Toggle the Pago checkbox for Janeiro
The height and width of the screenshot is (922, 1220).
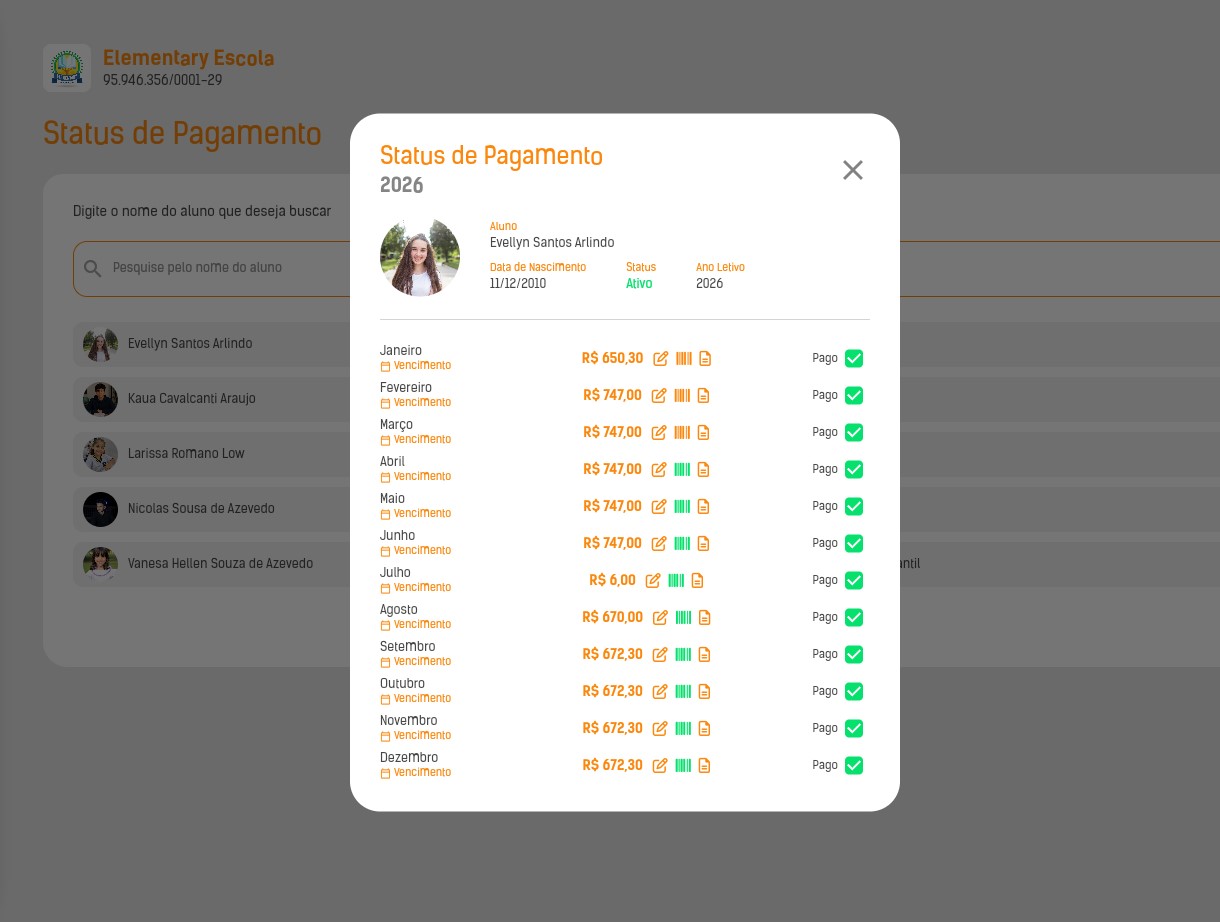tap(854, 358)
